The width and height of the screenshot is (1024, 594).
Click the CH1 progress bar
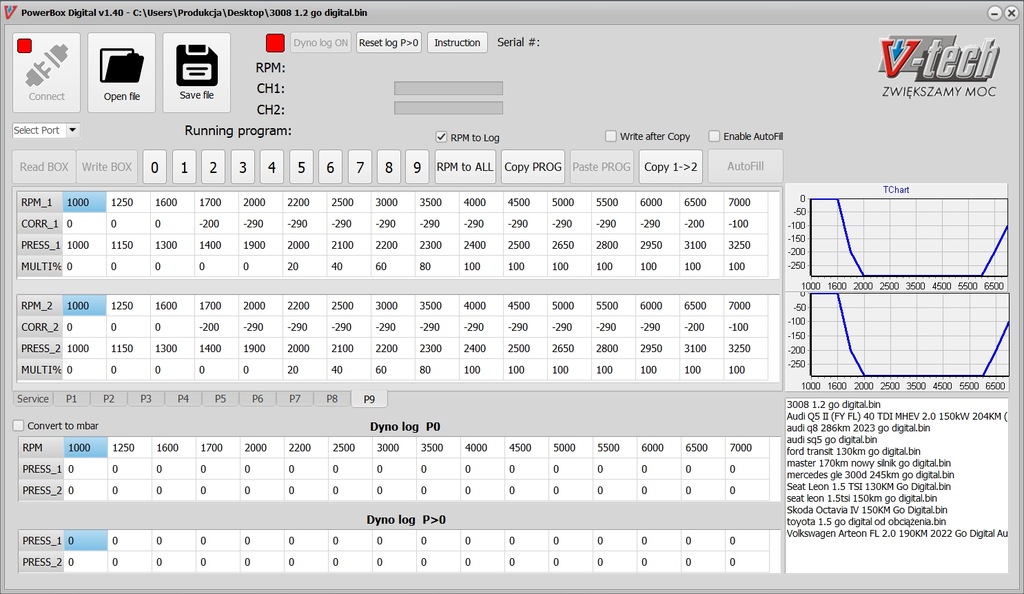pos(448,89)
